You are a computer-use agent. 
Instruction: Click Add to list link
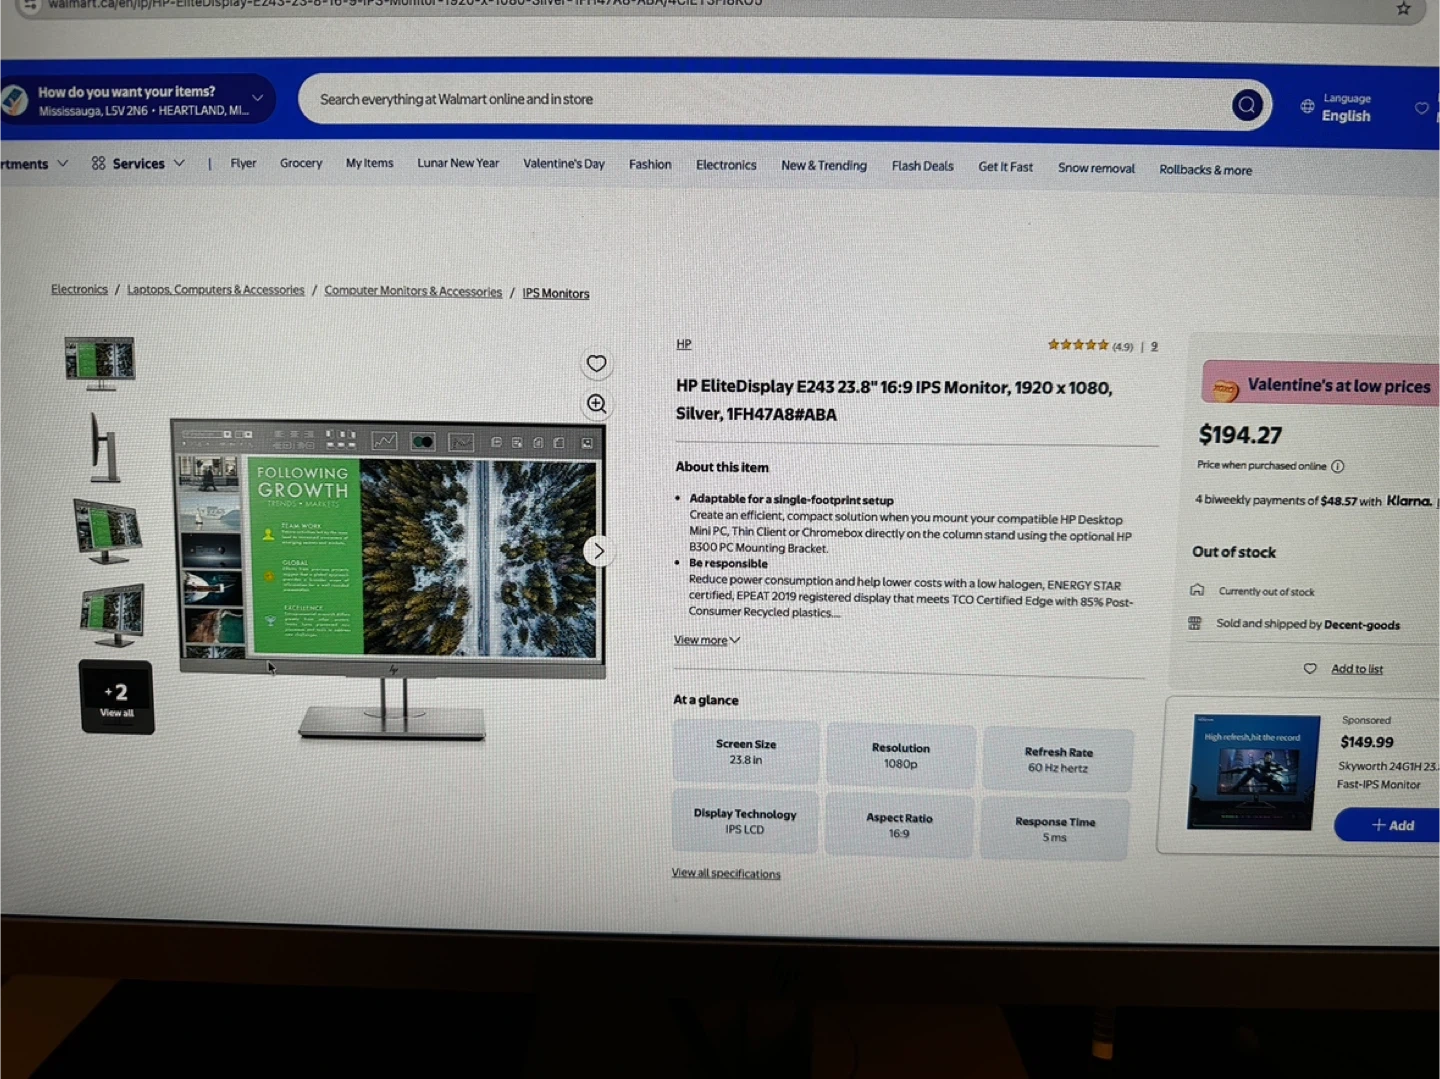[x=1356, y=669]
